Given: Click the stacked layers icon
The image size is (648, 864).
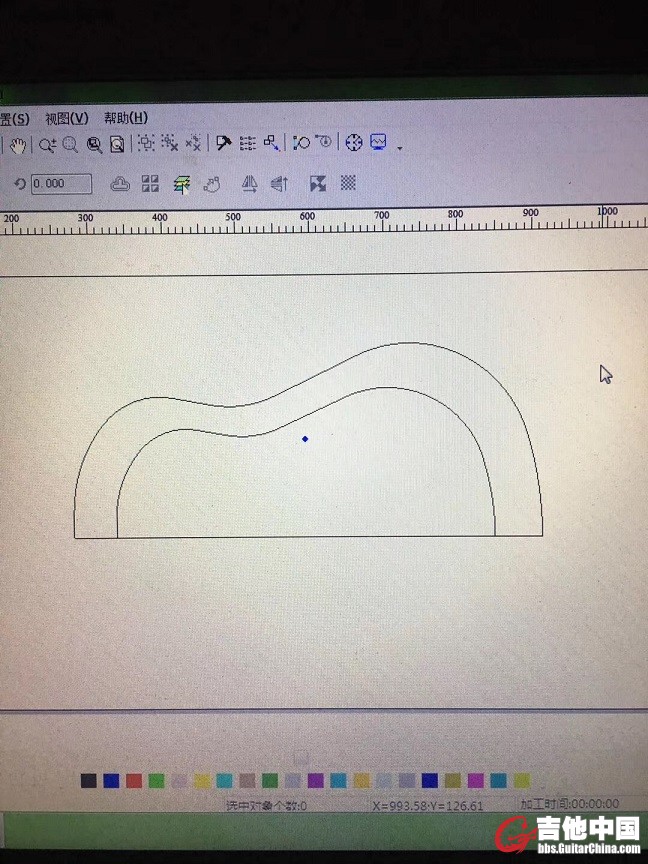Looking at the screenshot, I should click(181, 184).
